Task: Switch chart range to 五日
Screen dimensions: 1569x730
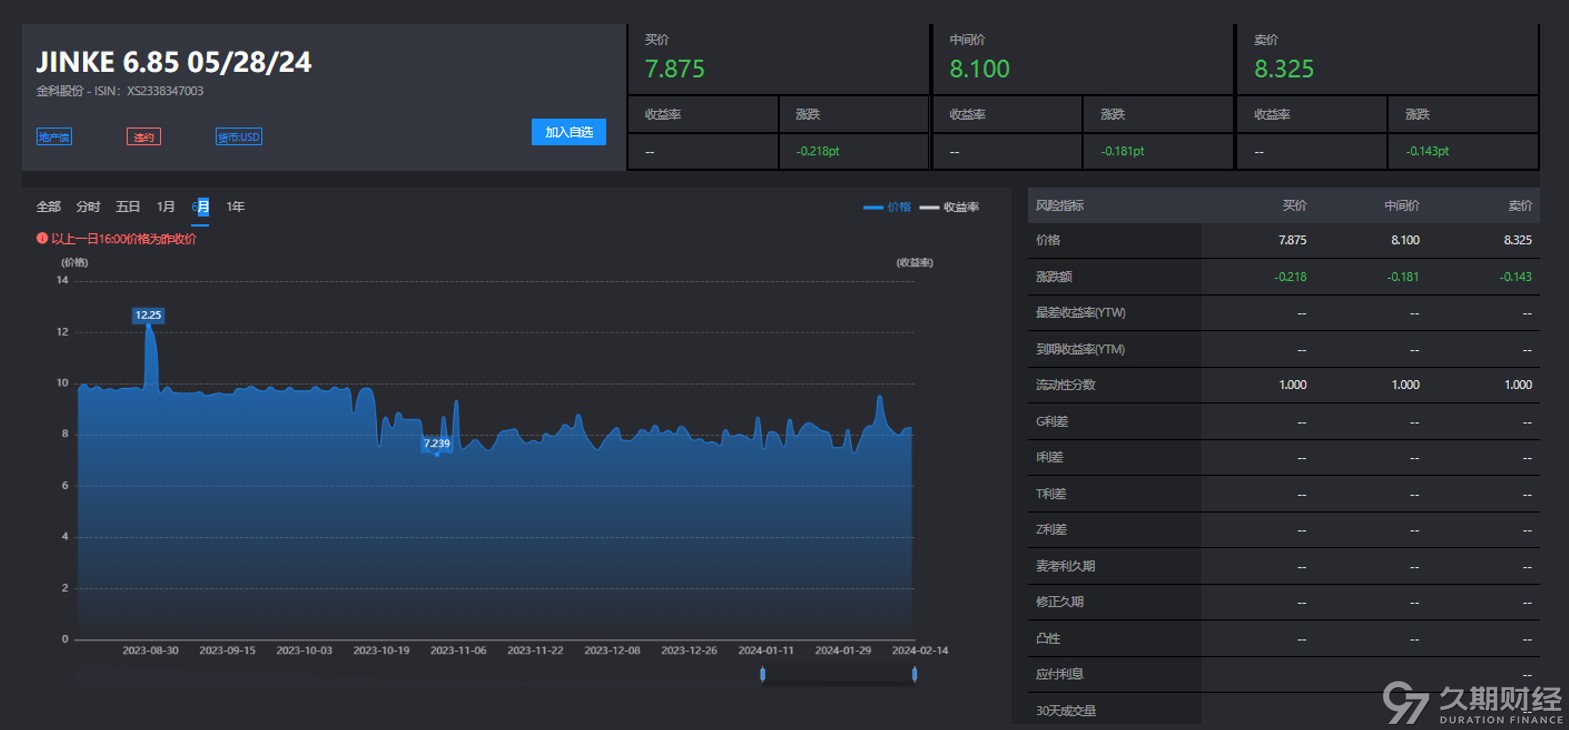Action: point(128,206)
